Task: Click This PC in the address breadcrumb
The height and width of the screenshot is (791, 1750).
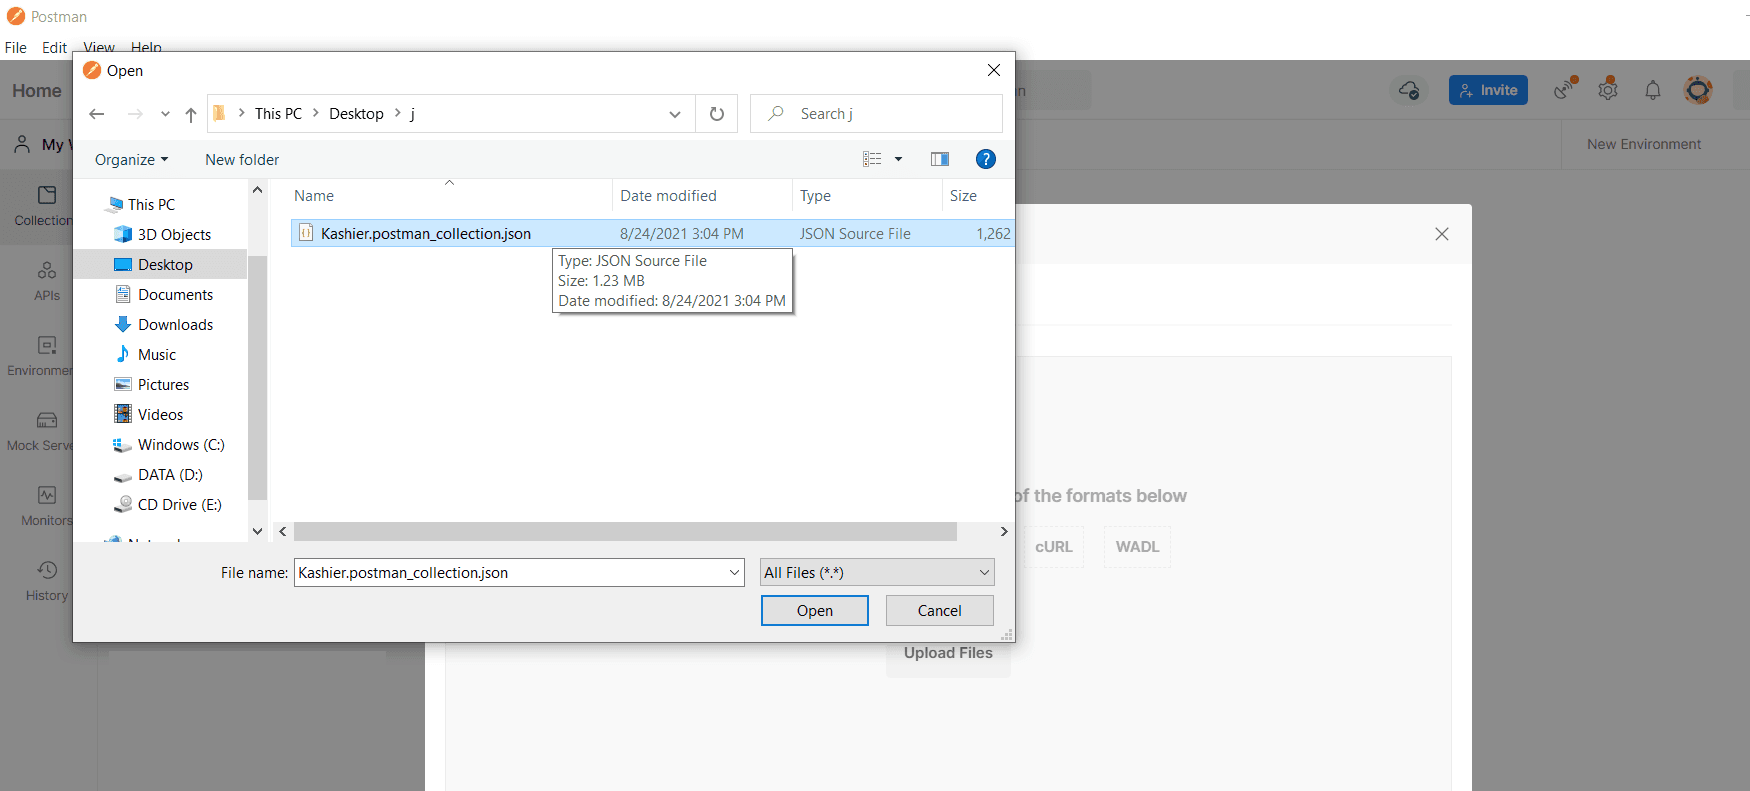Action: point(278,114)
